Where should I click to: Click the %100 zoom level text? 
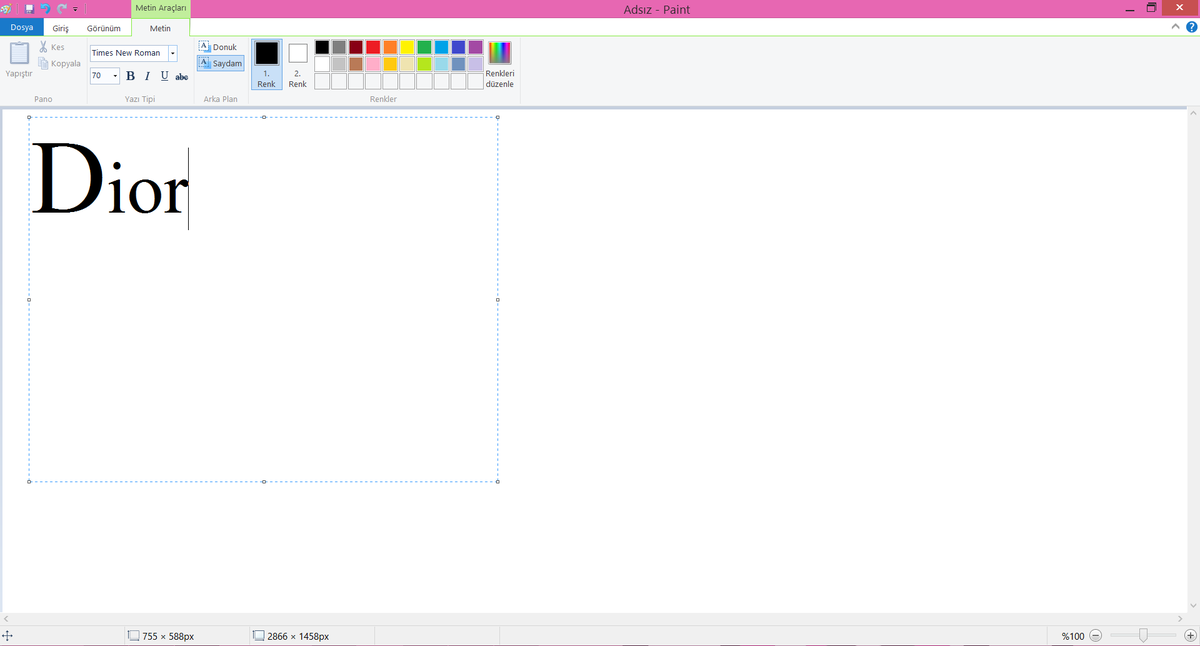1073,636
